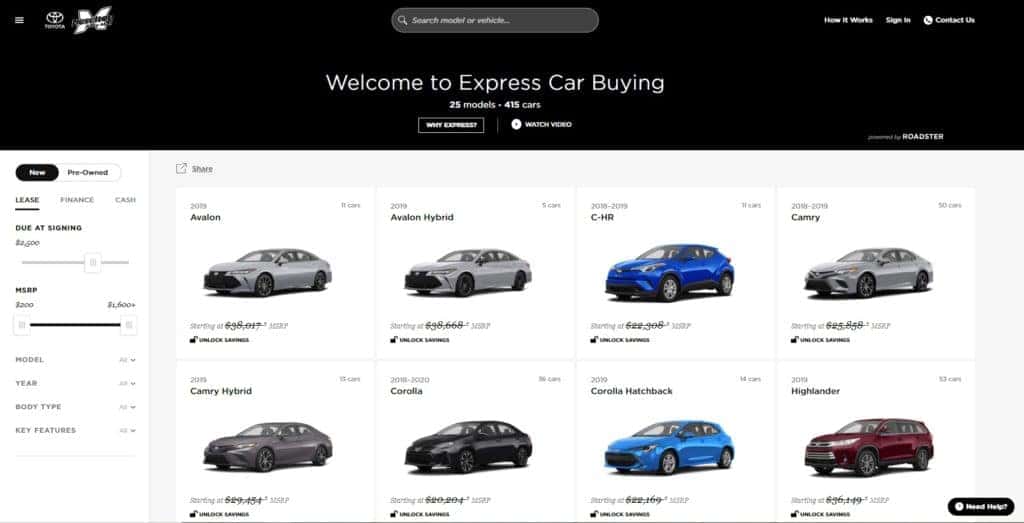Expand the Model filter dropdown
Image resolution: width=1024 pixels, height=523 pixels.
click(x=76, y=360)
